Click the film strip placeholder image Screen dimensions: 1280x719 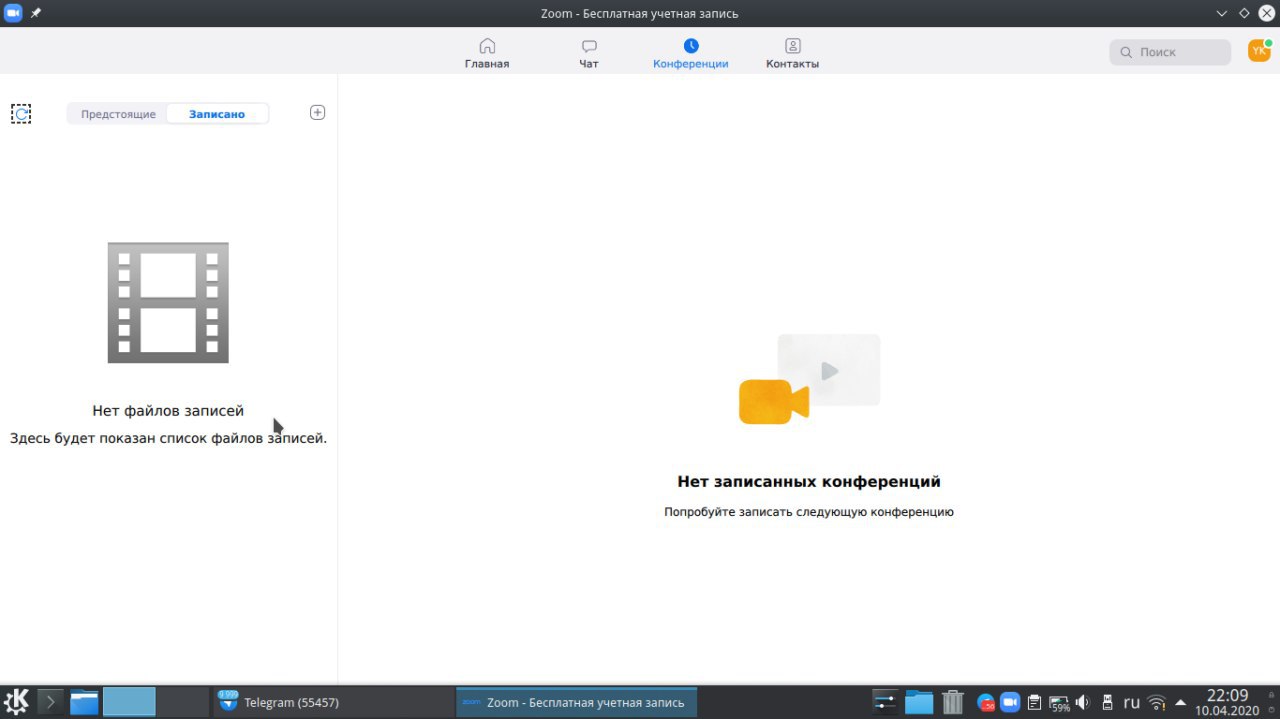[x=168, y=303]
